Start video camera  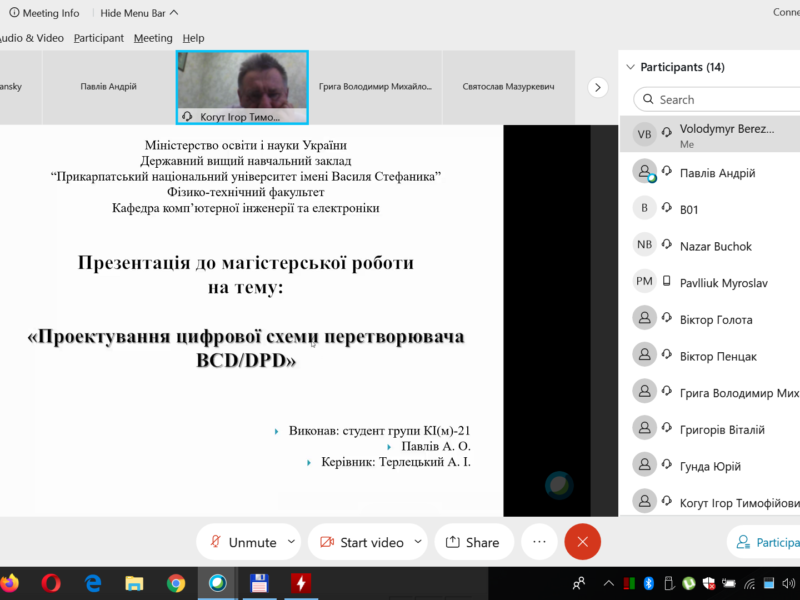click(360, 542)
